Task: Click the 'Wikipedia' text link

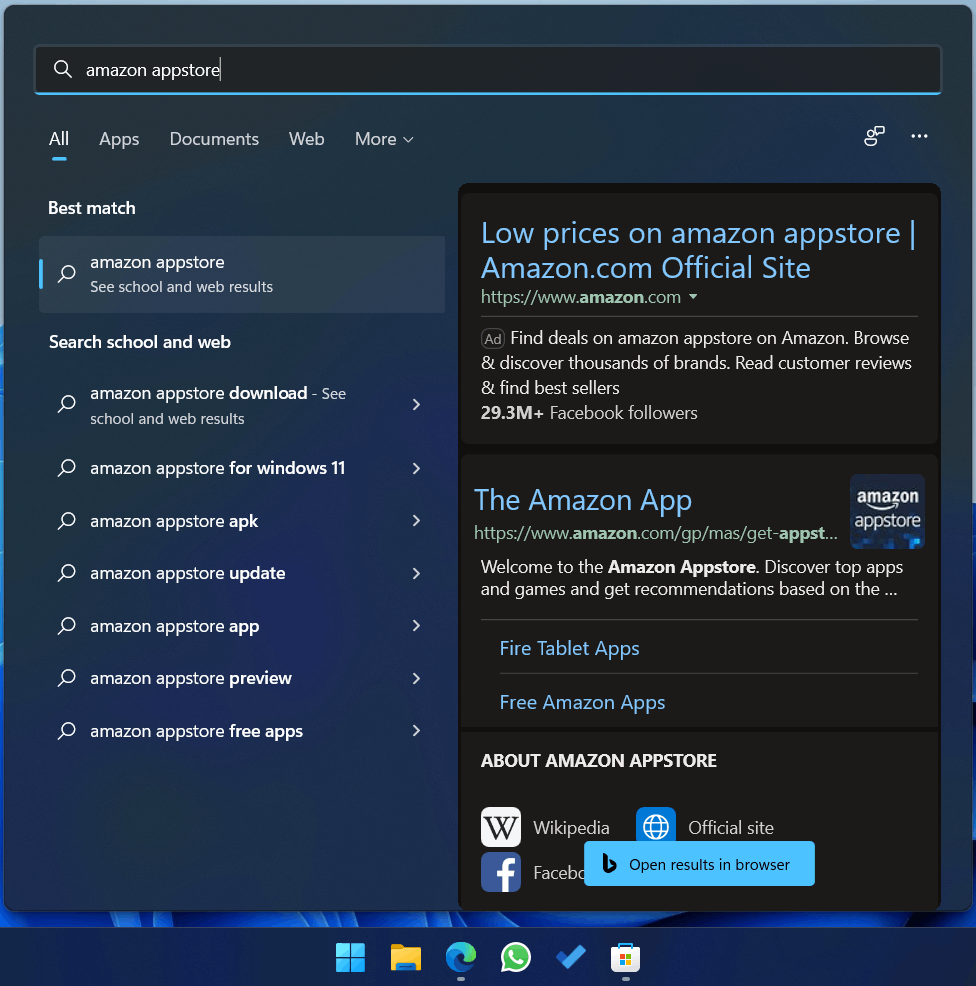Action: click(571, 828)
